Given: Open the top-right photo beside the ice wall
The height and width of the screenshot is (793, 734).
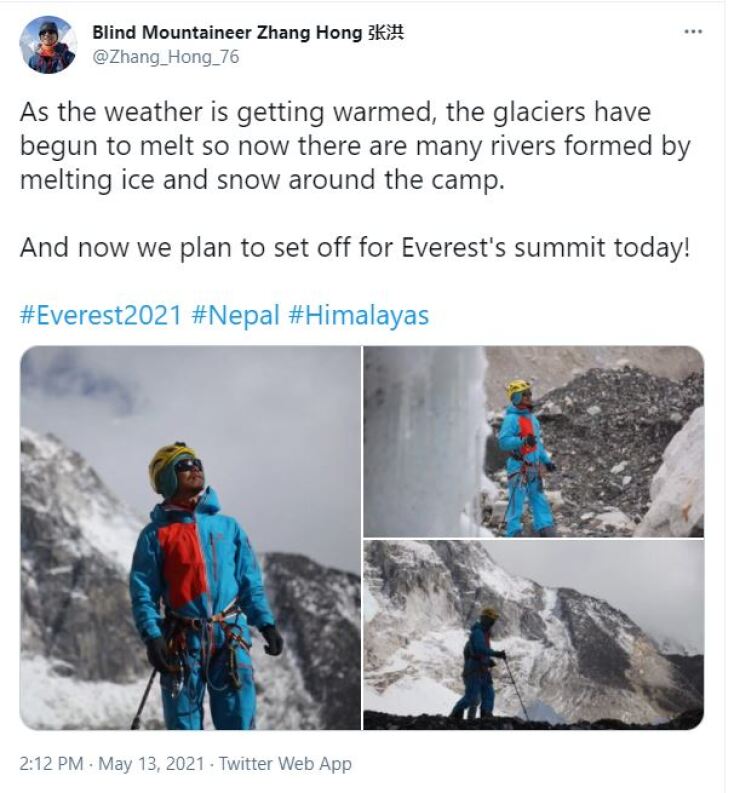Looking at the screenshot, I should [534, 440].
